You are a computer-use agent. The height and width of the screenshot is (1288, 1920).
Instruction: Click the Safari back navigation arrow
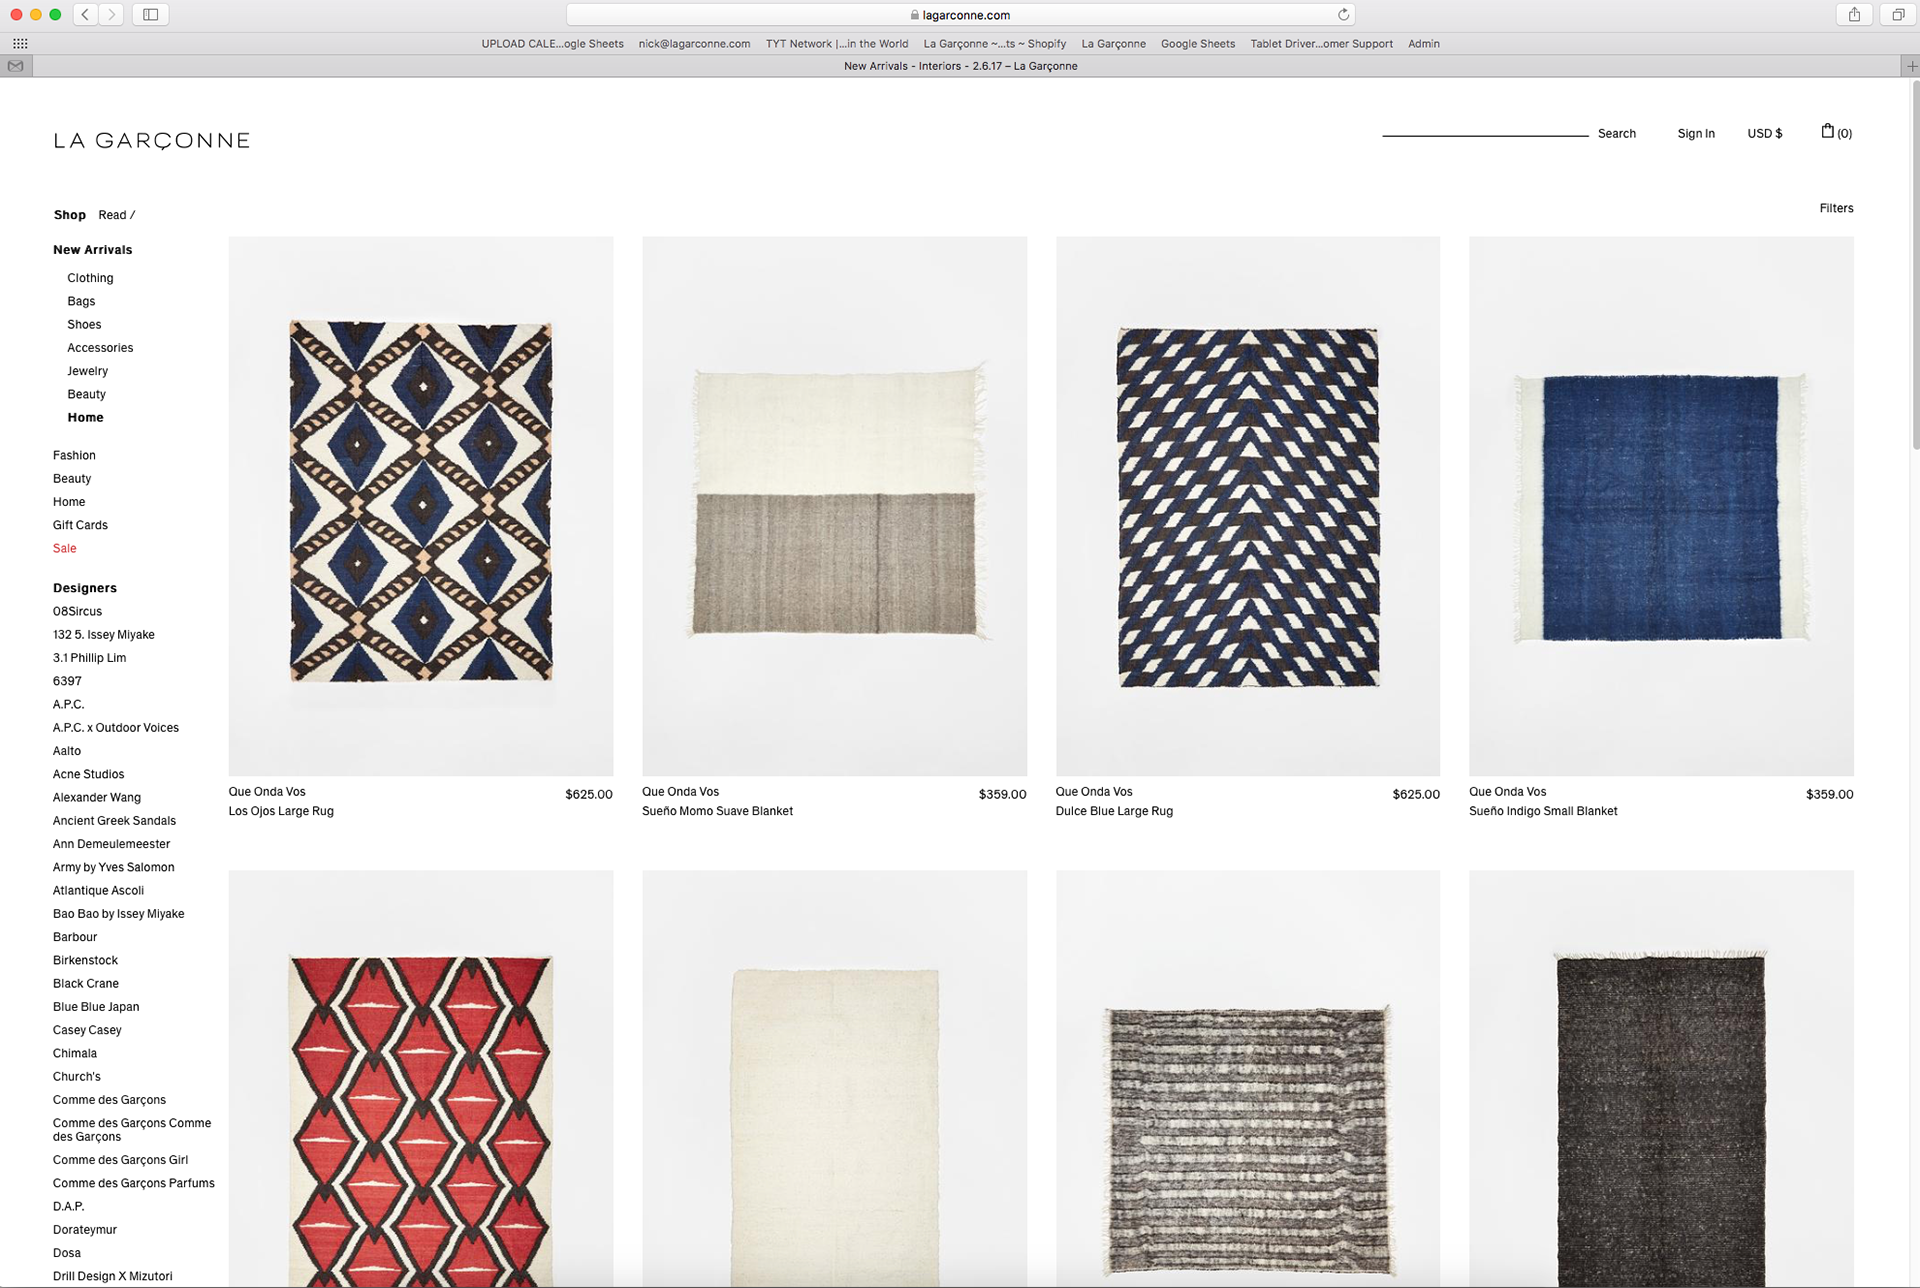click(x=86, y=14)
